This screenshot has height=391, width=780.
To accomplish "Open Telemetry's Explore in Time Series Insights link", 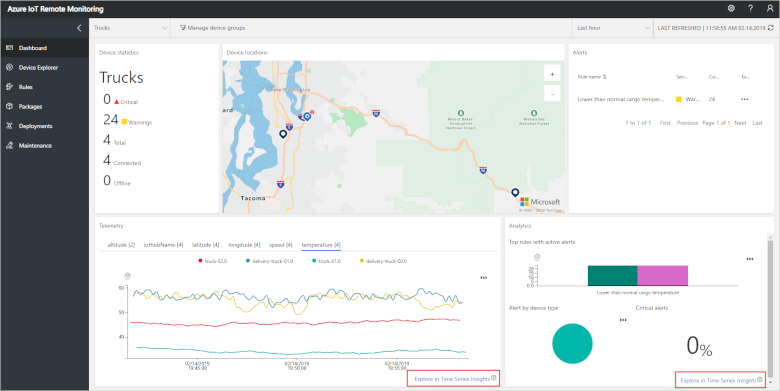I will pos(453,379).
